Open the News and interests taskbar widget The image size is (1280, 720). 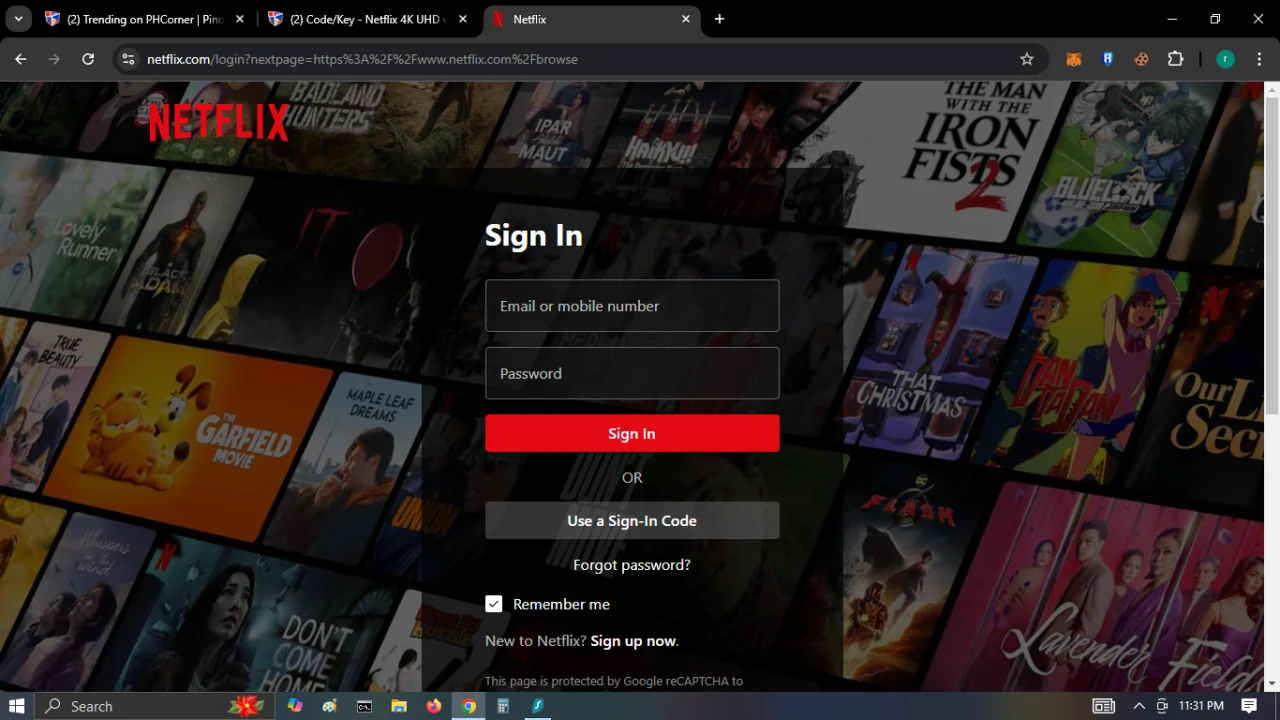pos(1103,706)
